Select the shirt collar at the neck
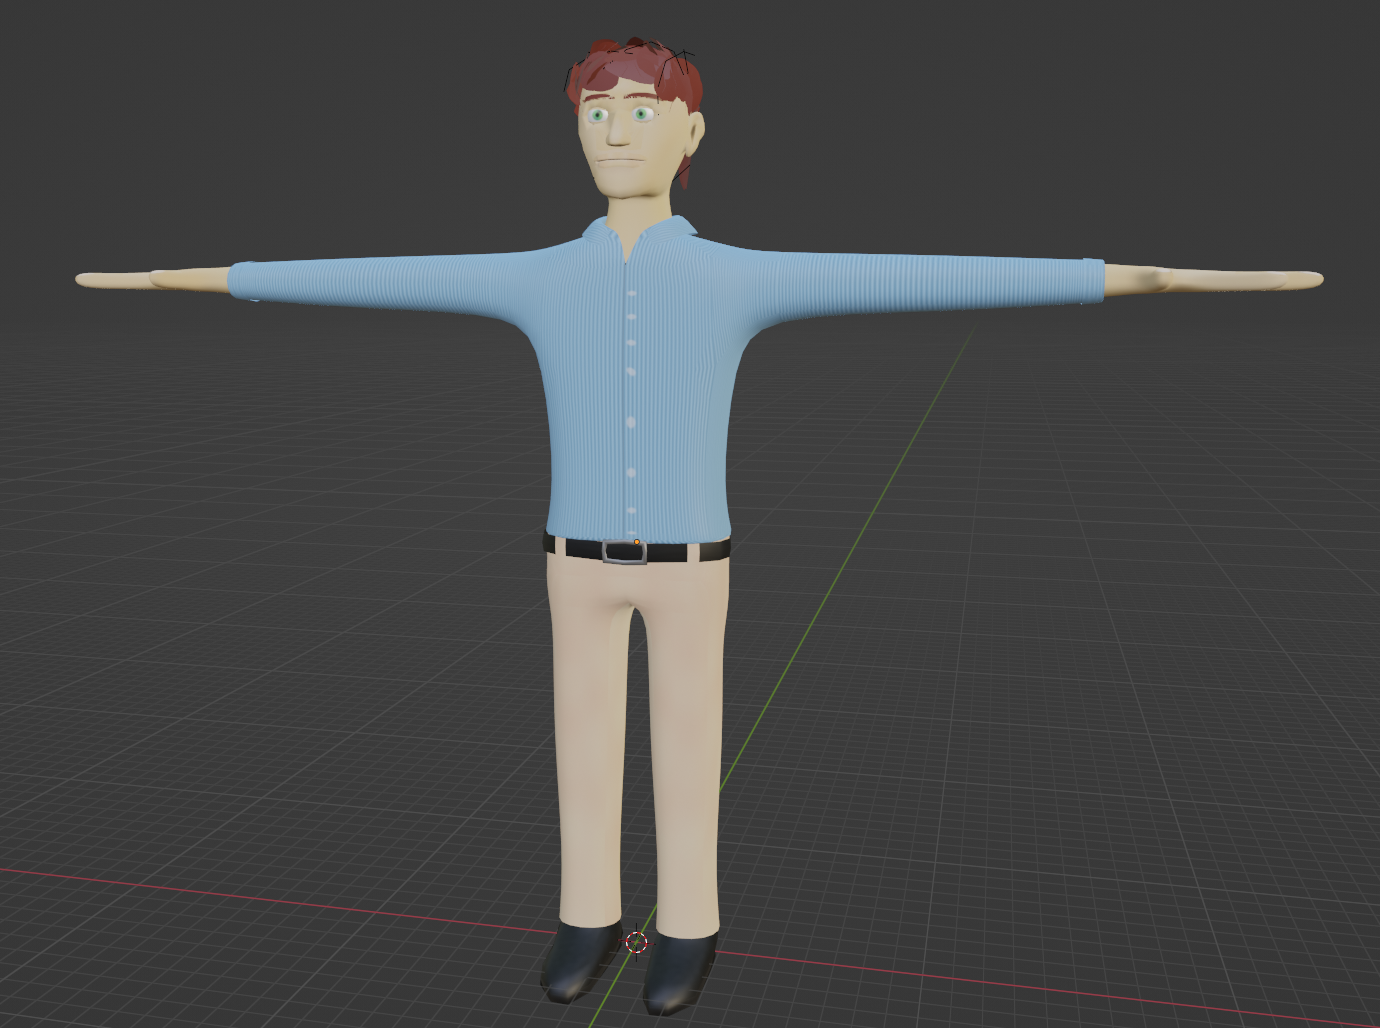The width and height of the screenshot is (1380, 1028). click(x=641, y=234)
